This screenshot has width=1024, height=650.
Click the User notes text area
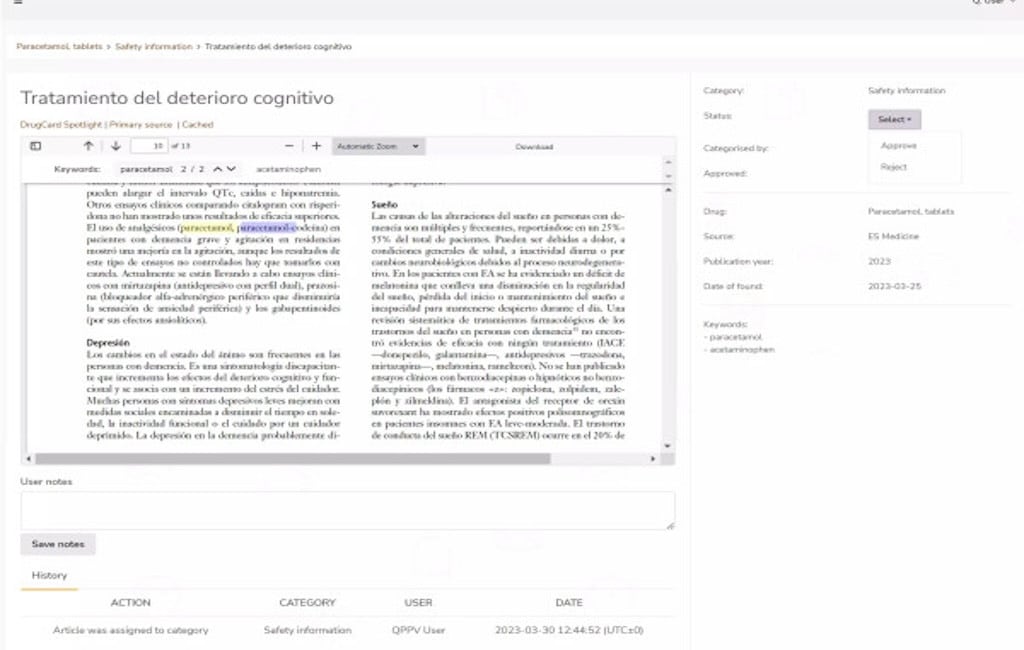347,511
